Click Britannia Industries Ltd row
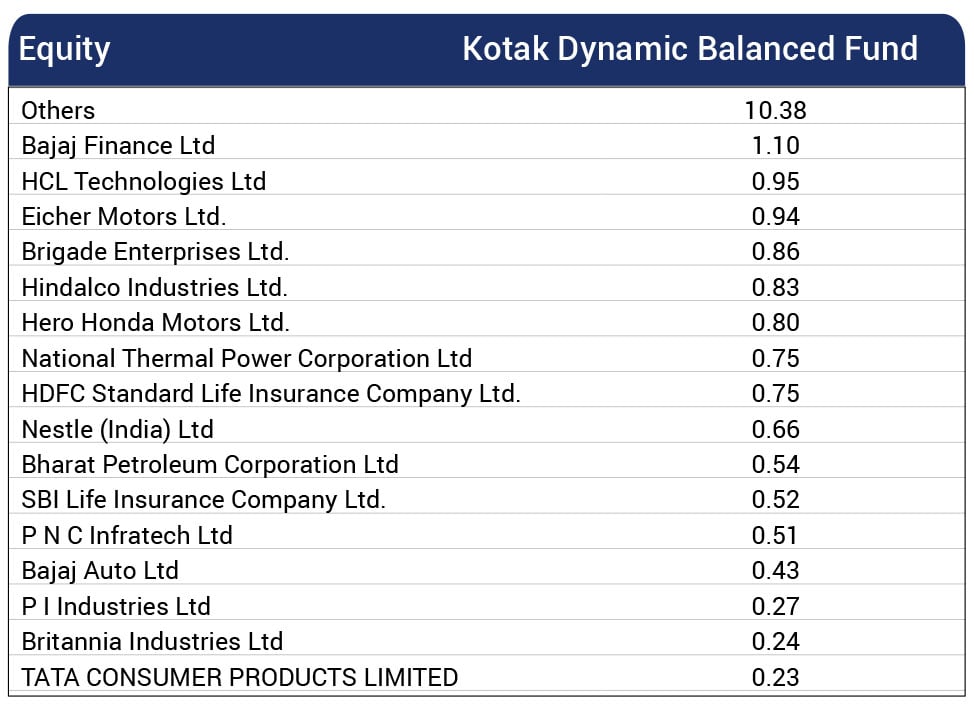This screenshot has height=707, width=974. click(x=152, y=642)
